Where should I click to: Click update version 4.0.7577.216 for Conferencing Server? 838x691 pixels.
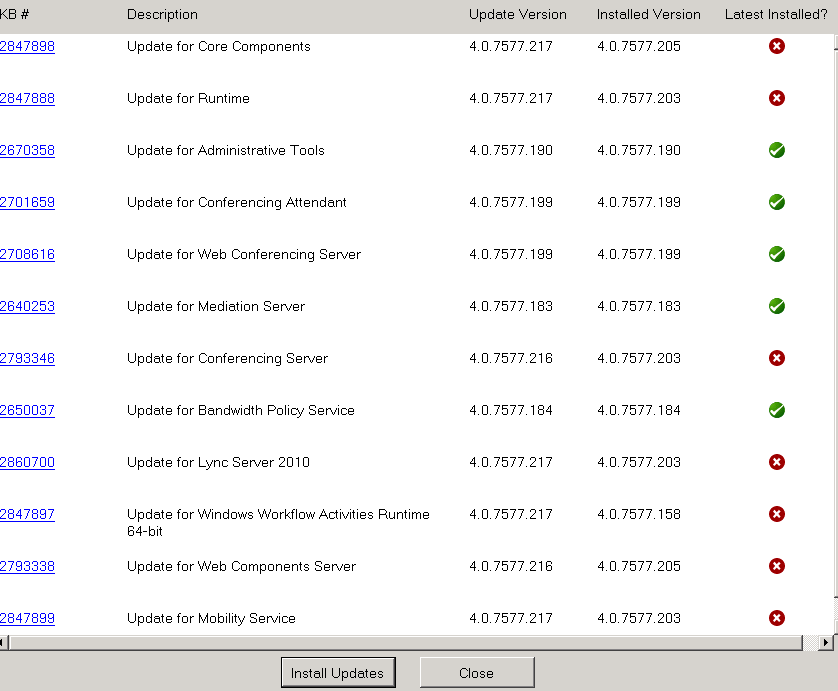click(x=510, y=358)
